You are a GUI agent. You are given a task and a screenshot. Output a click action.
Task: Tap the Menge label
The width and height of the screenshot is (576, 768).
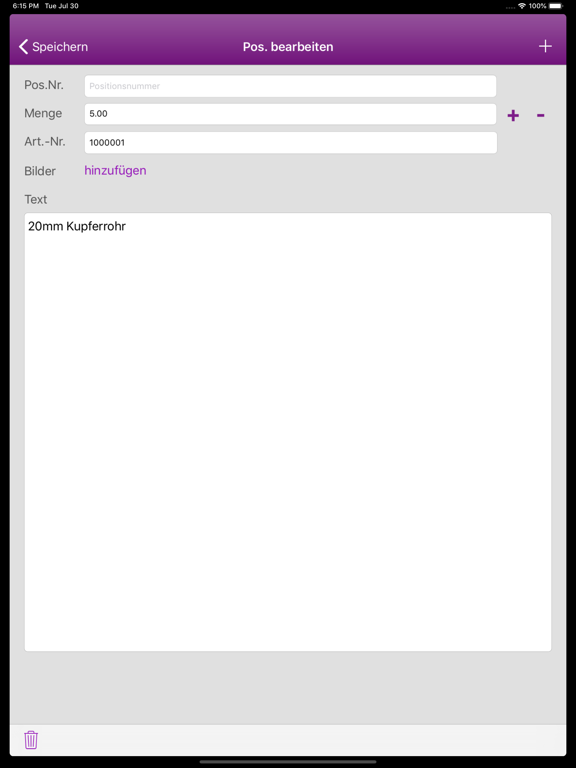pyautogui.click(x=43, y=114)
